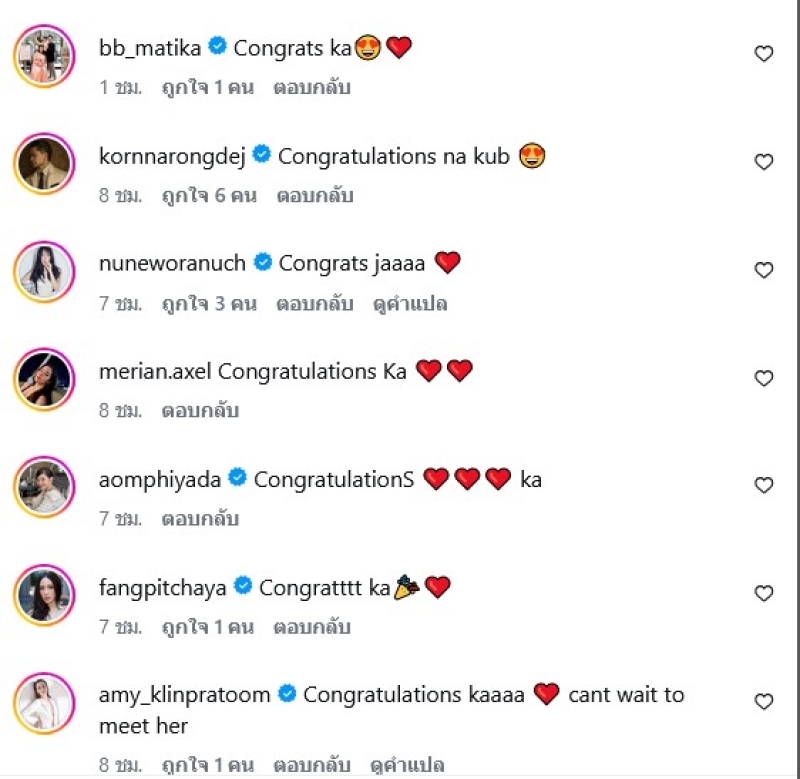Heart amy_klinpratoom's comment
This screenshot has height=779, width=800.
tap(763, 701)
